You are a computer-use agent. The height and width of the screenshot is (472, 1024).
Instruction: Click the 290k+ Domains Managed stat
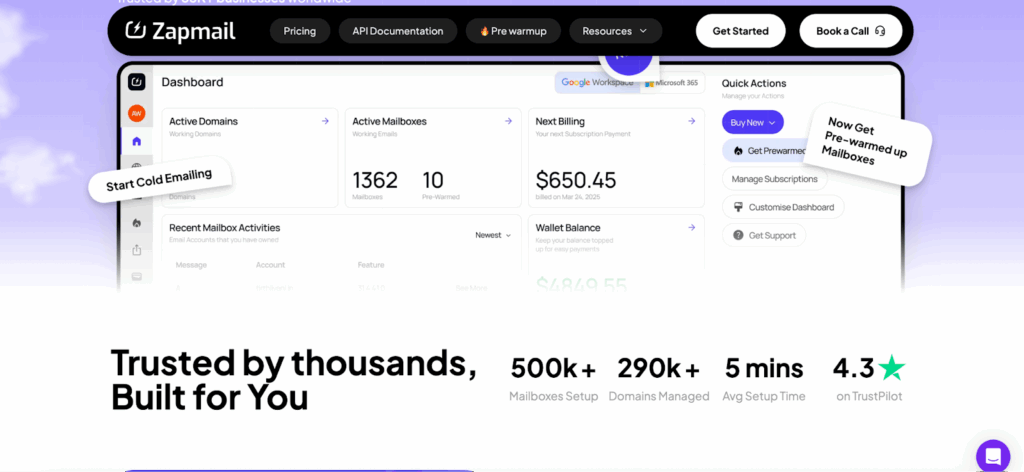(659, 379)
